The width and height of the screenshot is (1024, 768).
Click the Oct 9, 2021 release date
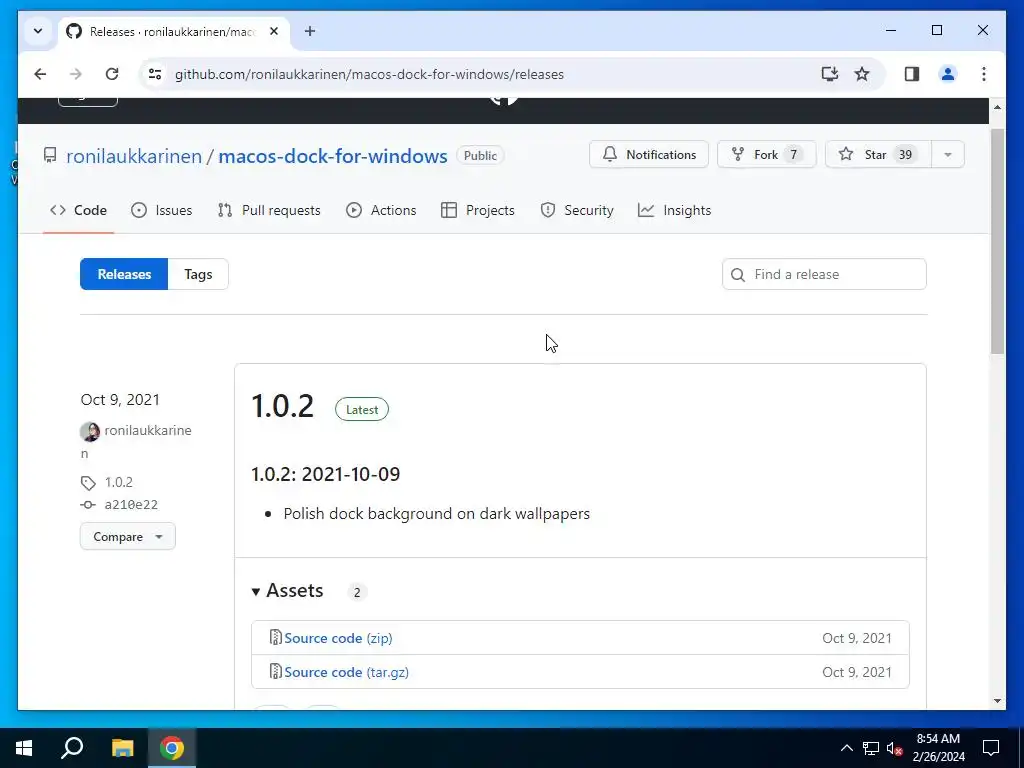tap(120, 400)
